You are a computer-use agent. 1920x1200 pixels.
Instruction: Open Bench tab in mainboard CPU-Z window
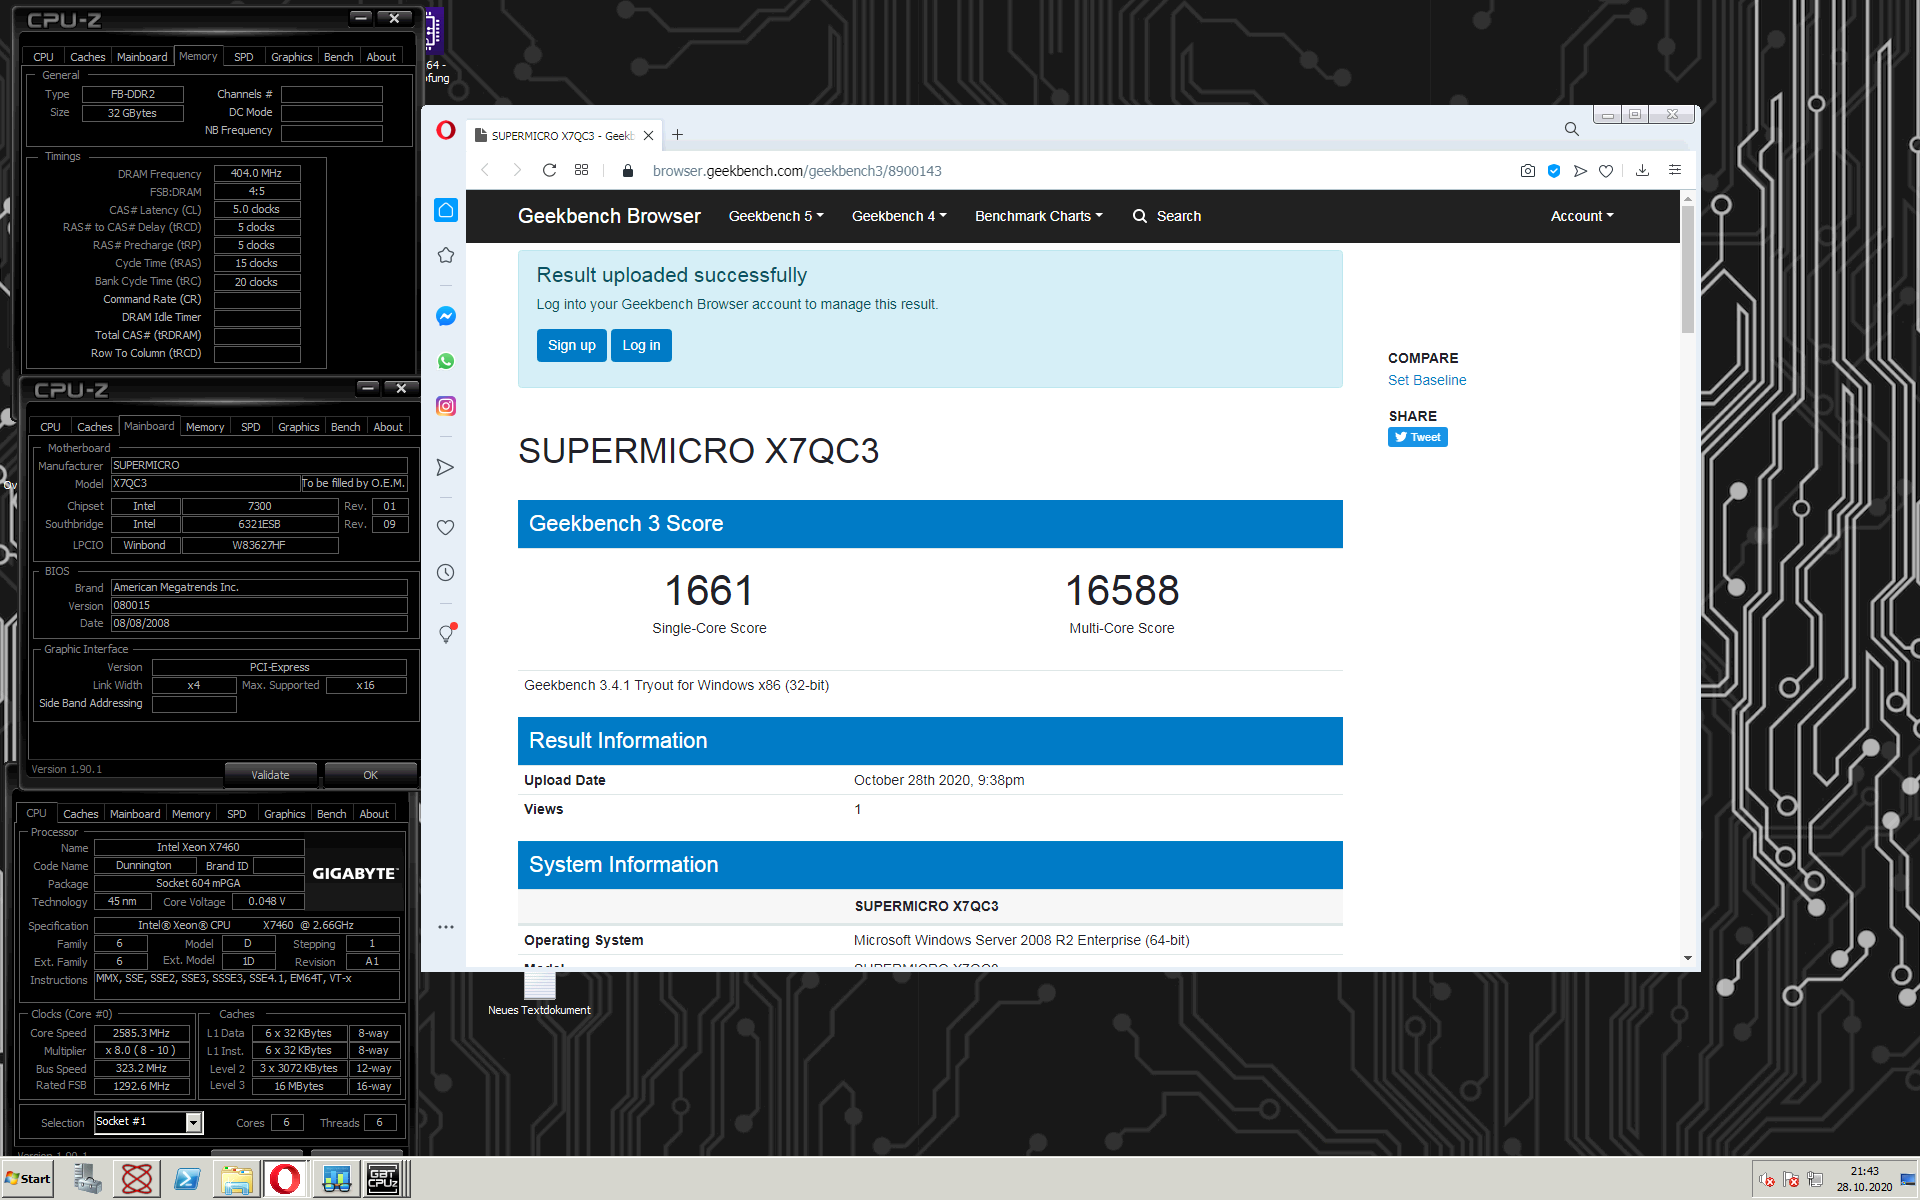[346, 427]
